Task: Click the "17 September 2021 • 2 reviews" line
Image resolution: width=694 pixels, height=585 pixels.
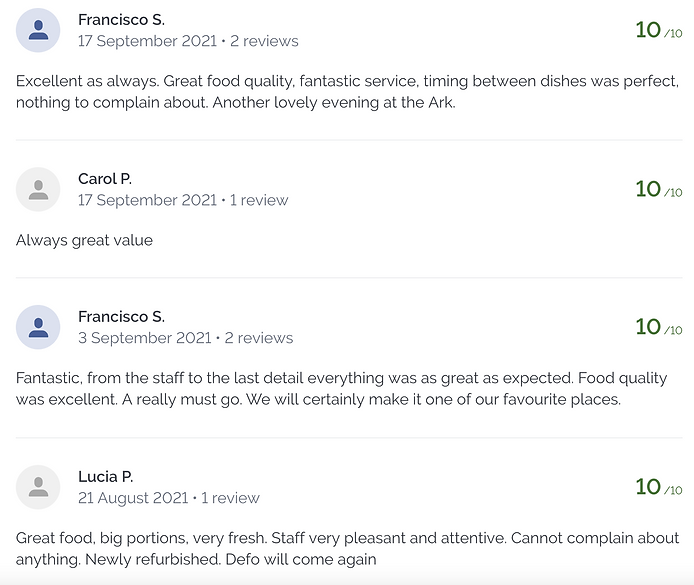Action: [188, 42]
